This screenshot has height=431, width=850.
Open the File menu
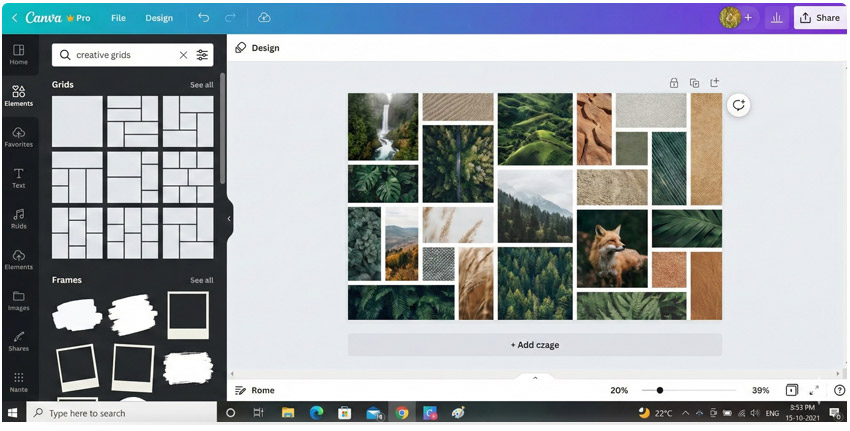coord(118,18)
